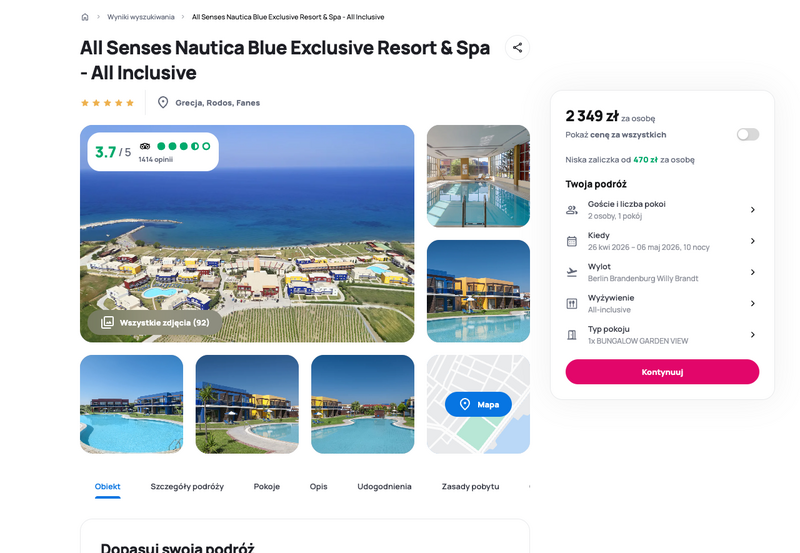Open the indoor pool photo thumbnail

[478, 177]
